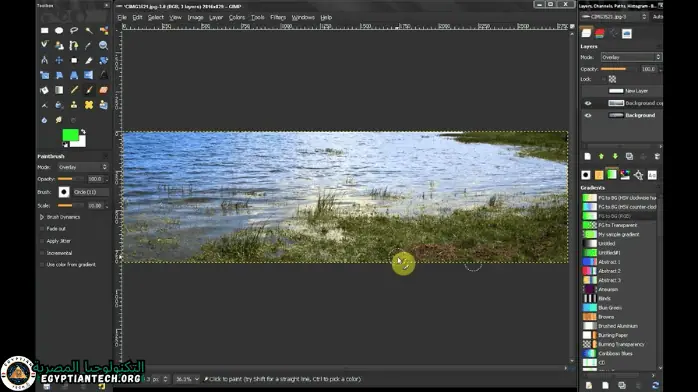This screenshot has height=392, width=698.
Task: Open the Paintbrush Mode dropdown
Action: pos(83,167)
